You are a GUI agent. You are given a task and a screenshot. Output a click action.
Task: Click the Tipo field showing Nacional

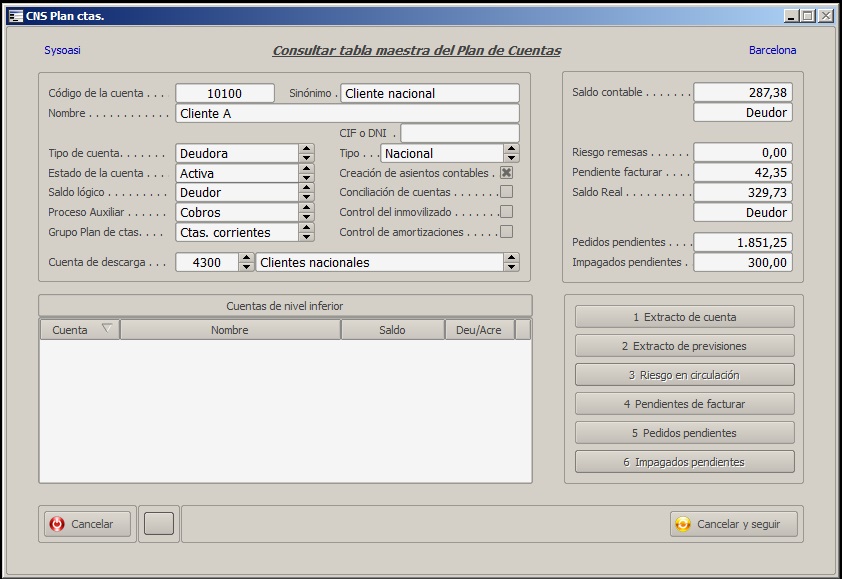tap(442, 153)
